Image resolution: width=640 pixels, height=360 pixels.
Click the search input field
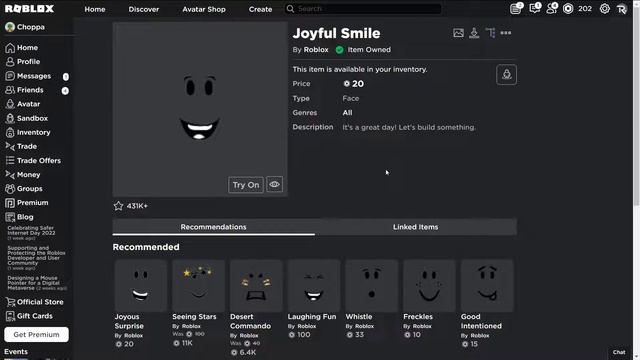point(363,9)
